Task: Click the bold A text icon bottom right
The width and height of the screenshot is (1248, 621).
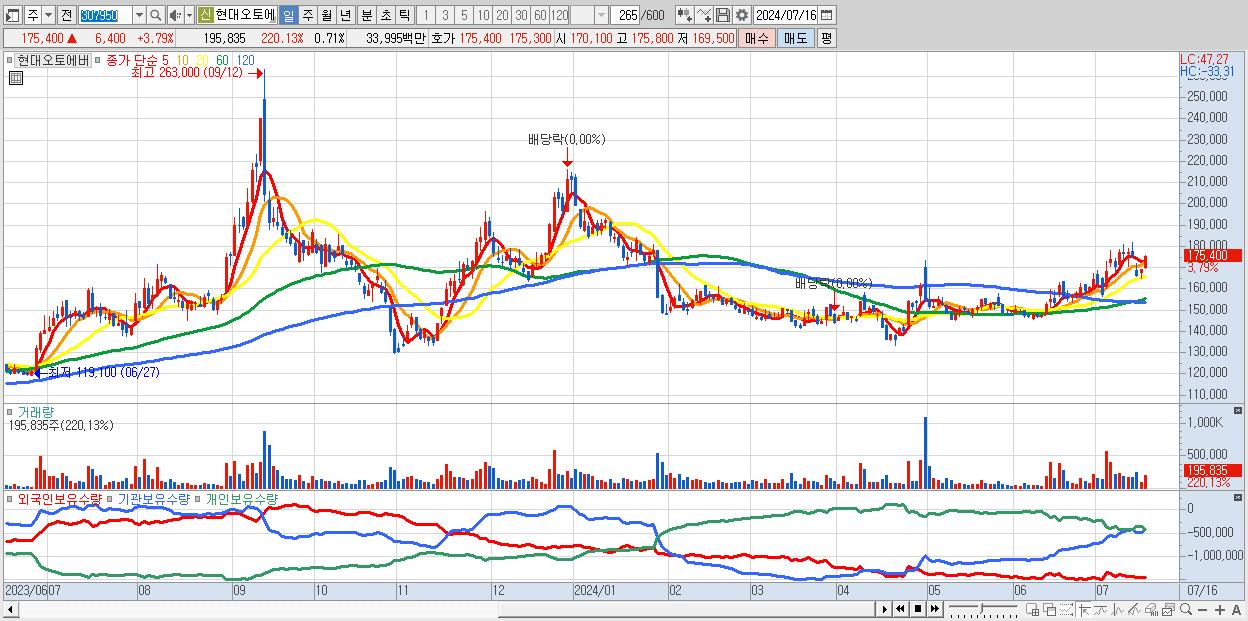Action: (x=1236, y=610)
